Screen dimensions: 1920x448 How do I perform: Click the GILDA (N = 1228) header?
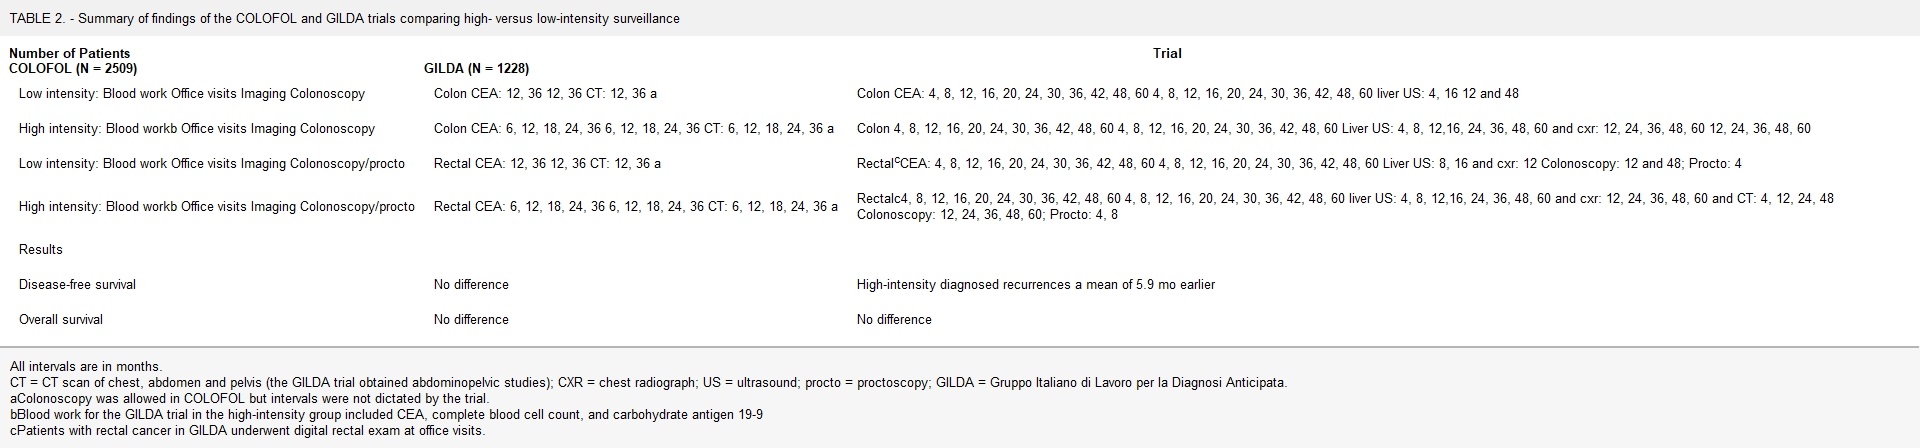point(477,69)
